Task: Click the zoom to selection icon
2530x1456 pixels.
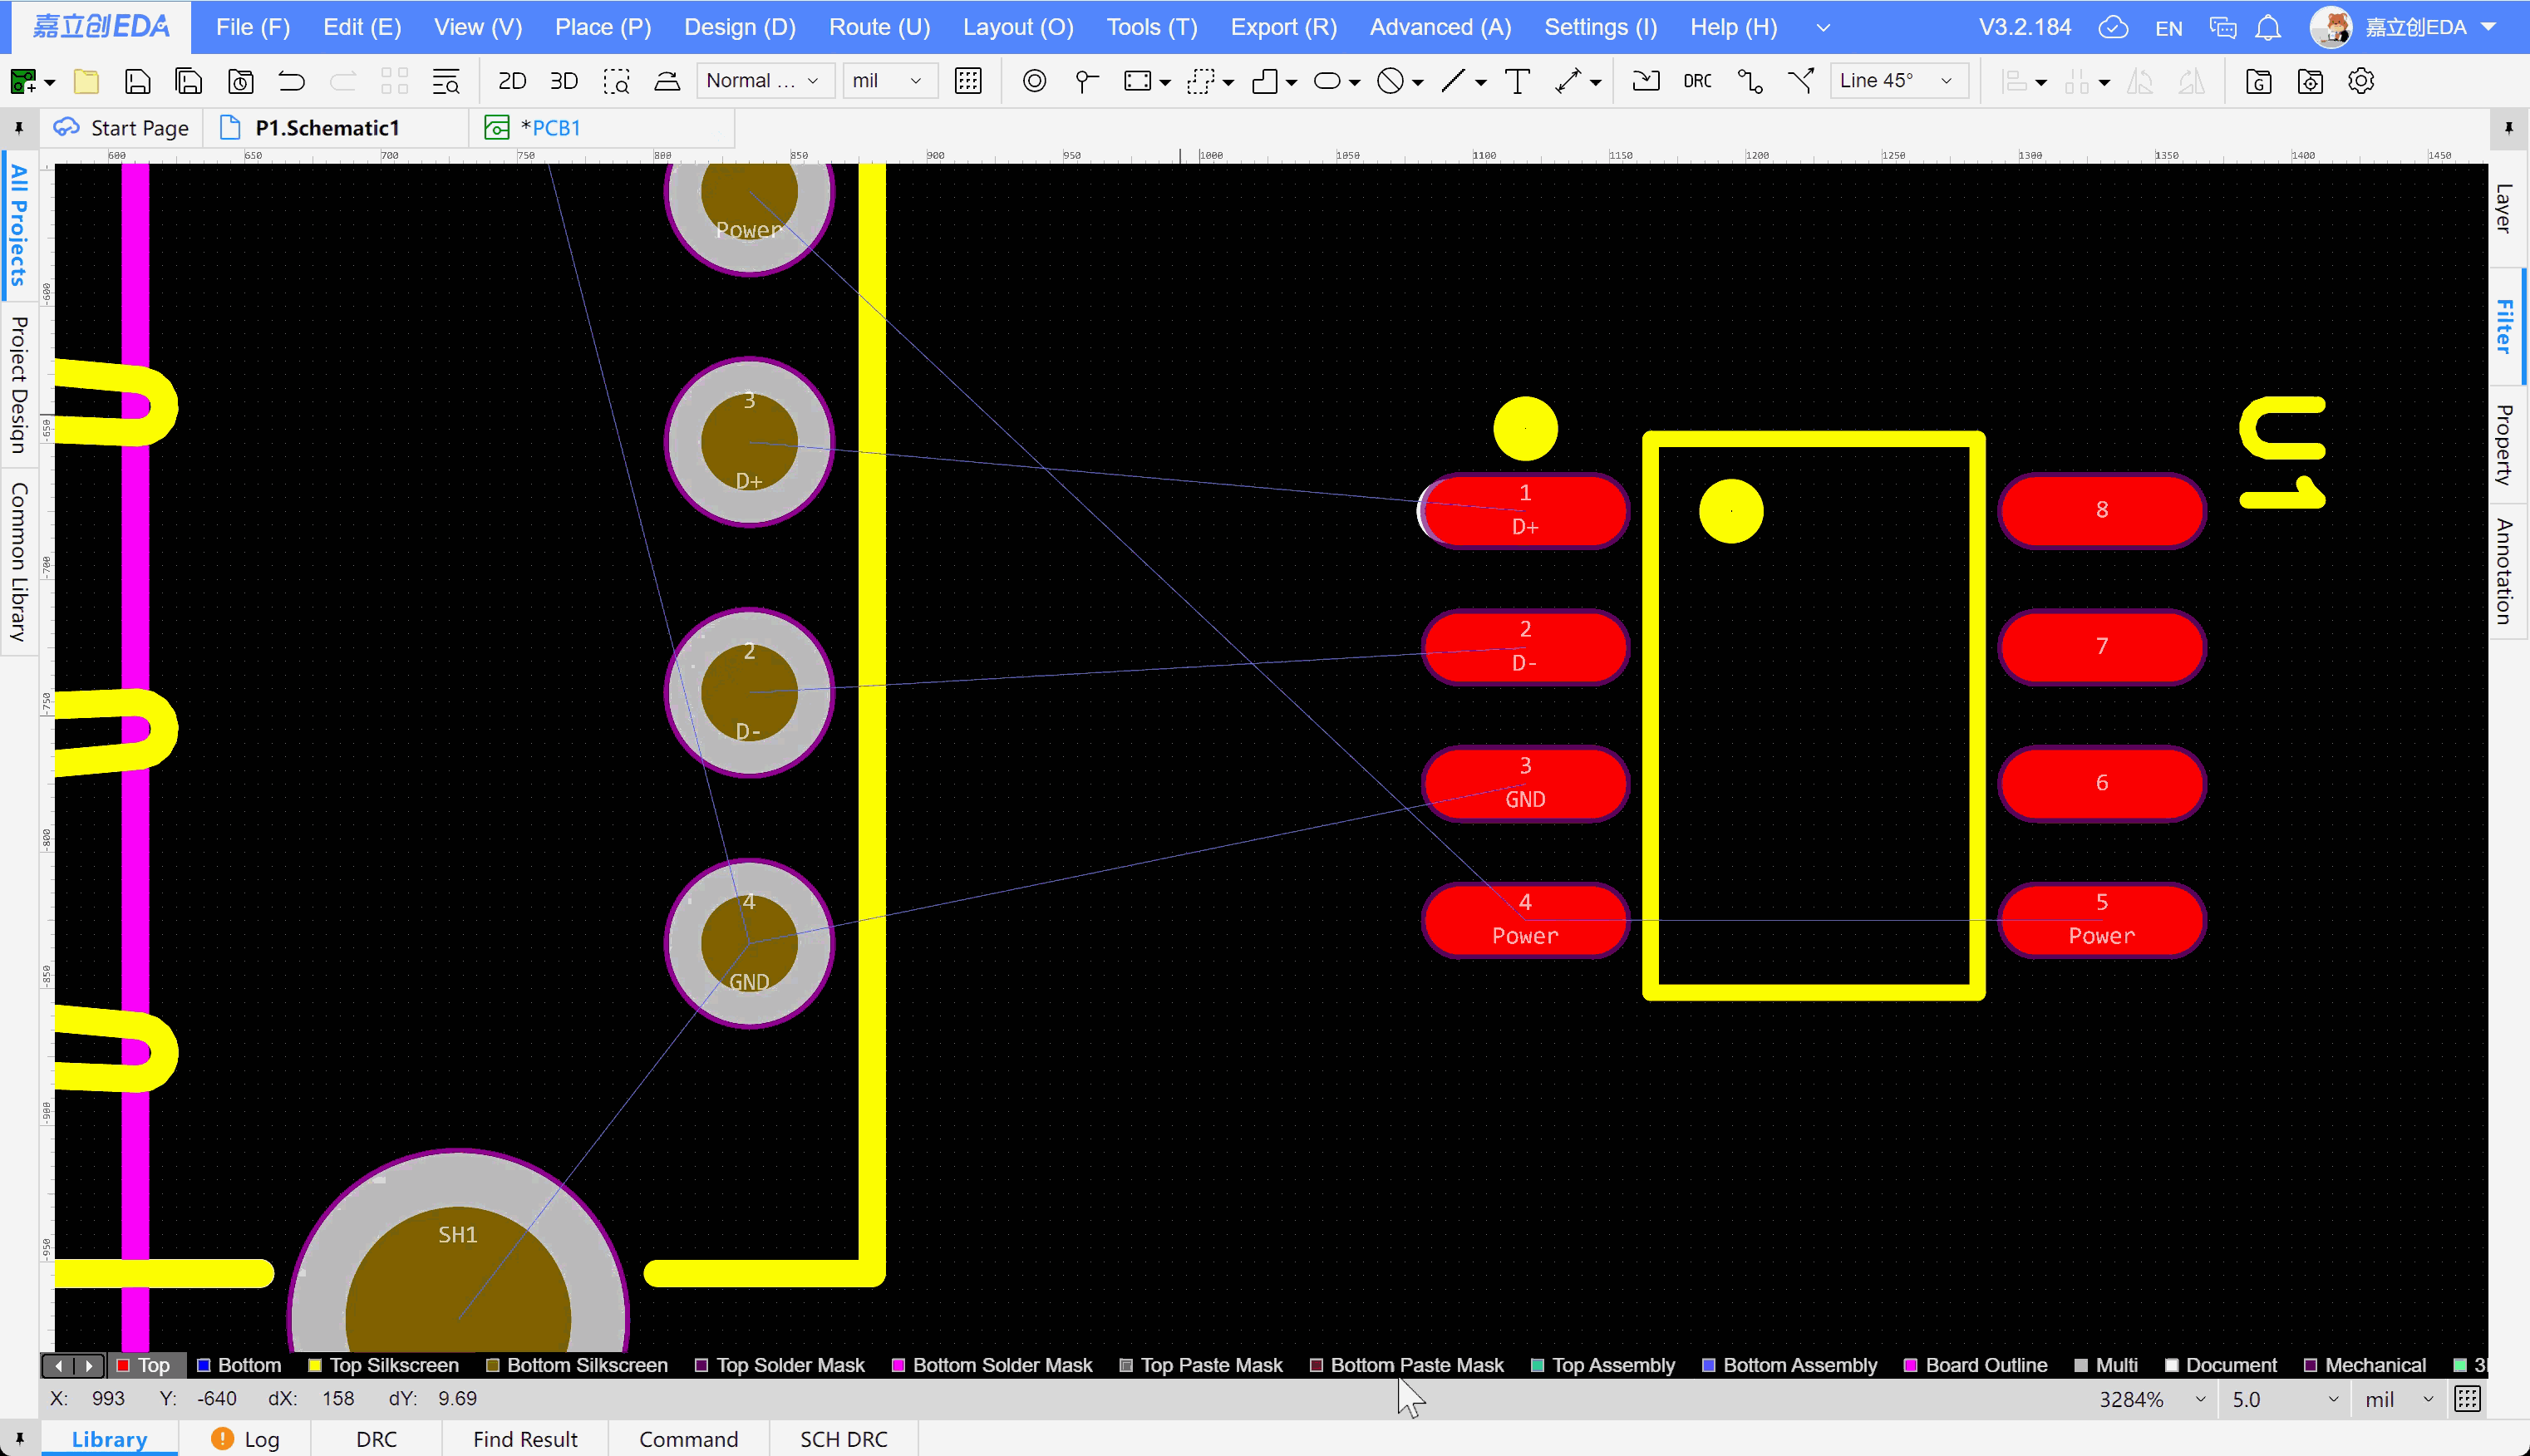Action: coord(616,81)
